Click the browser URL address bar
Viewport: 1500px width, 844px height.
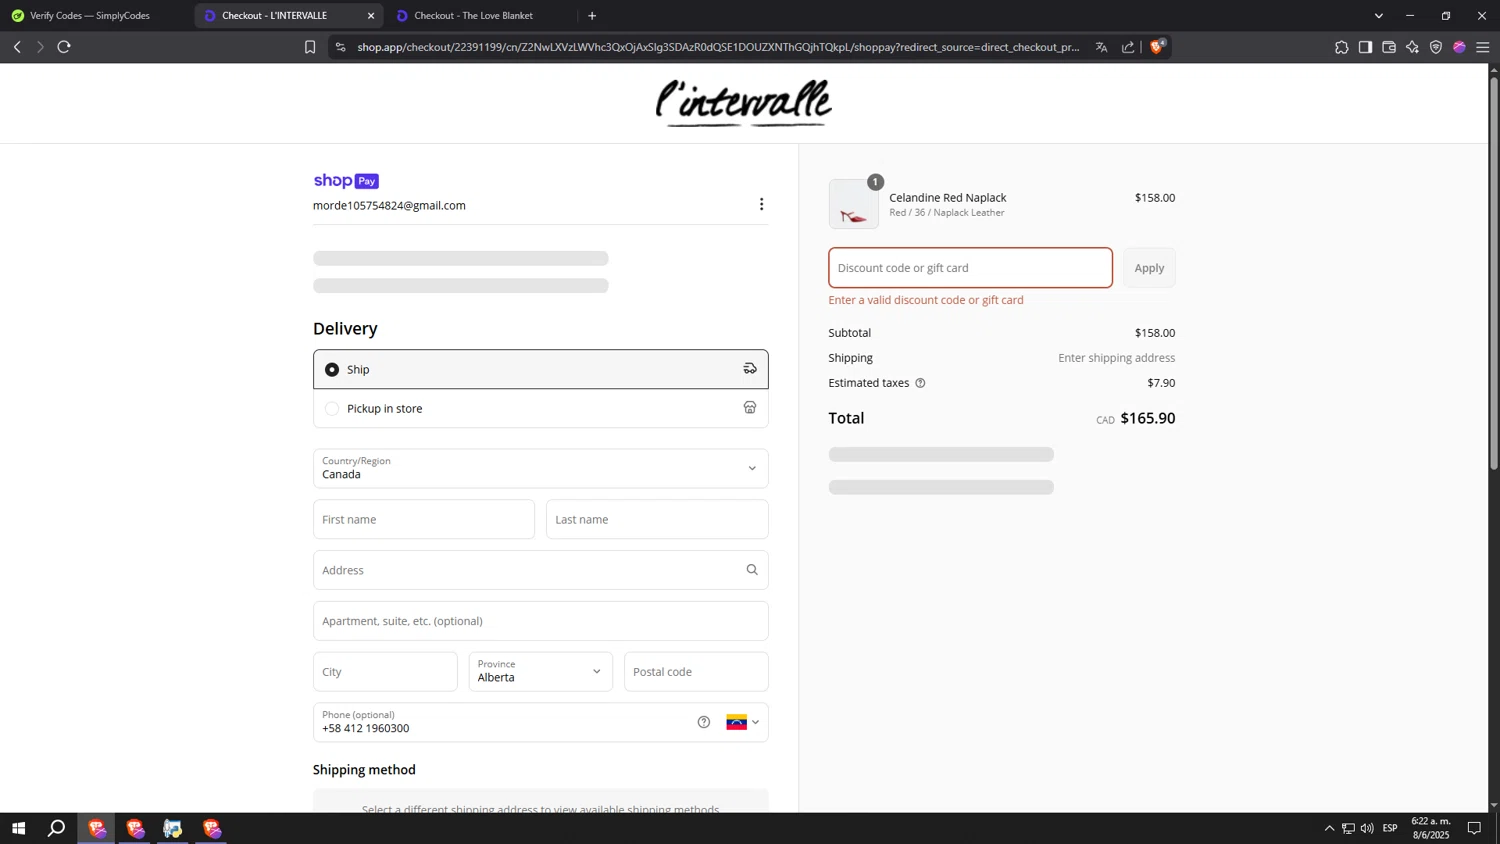pos(718,47)
